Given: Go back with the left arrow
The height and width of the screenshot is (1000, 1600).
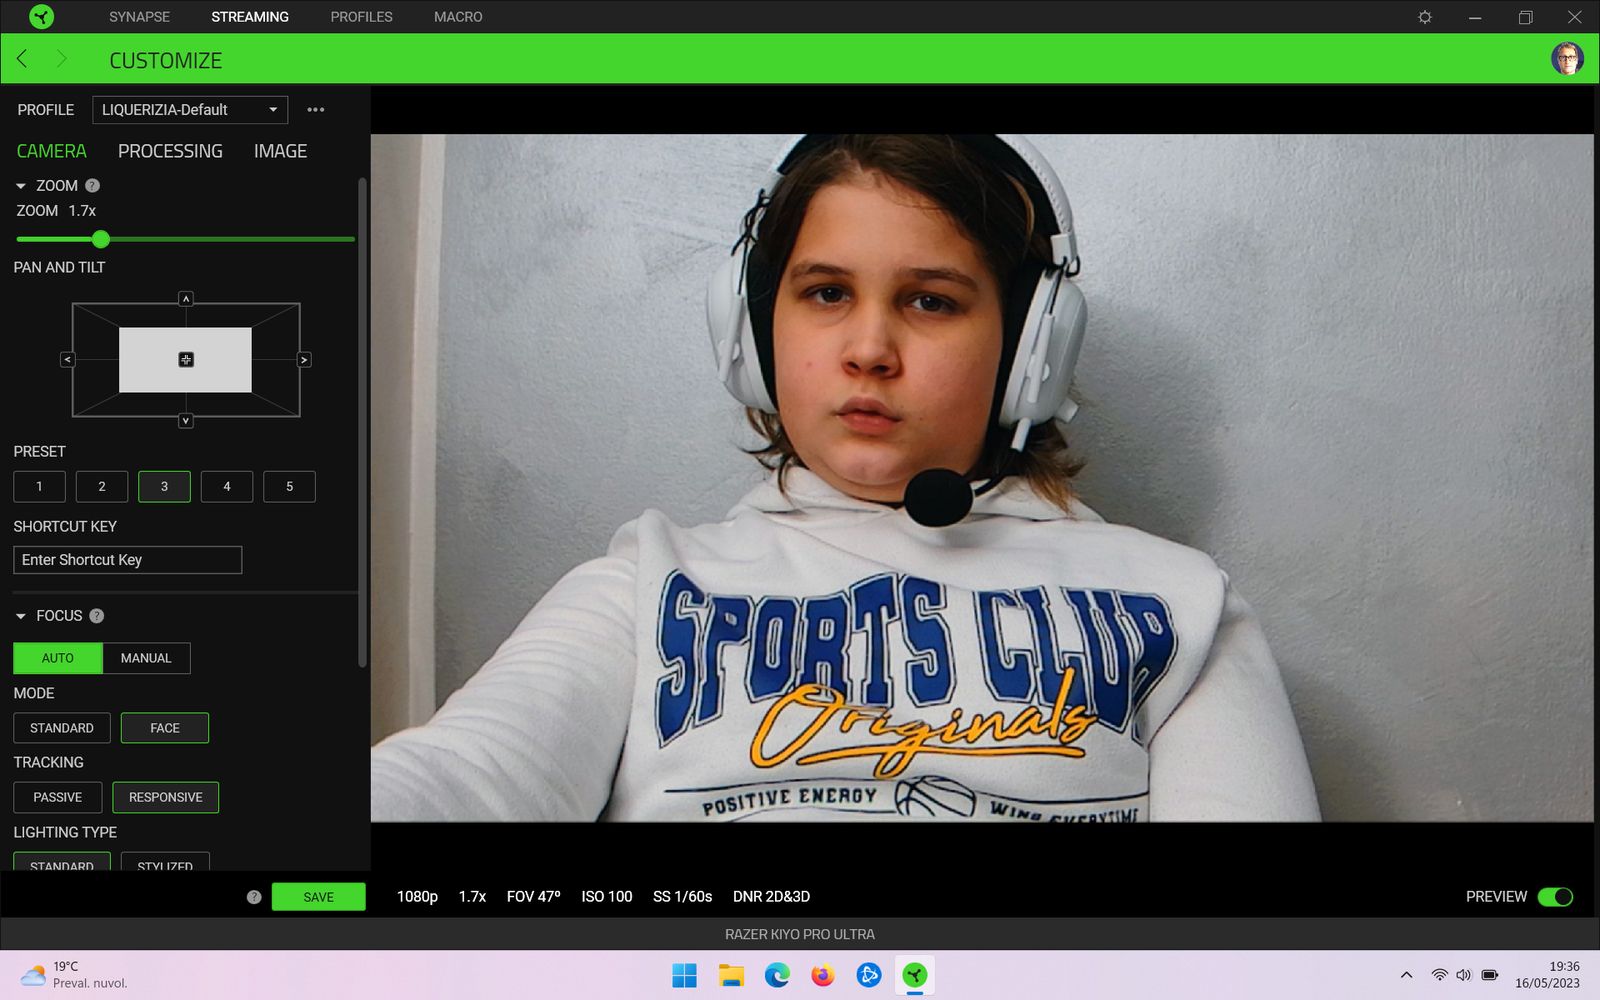Looking at the screenshot, I should (22, 59).
